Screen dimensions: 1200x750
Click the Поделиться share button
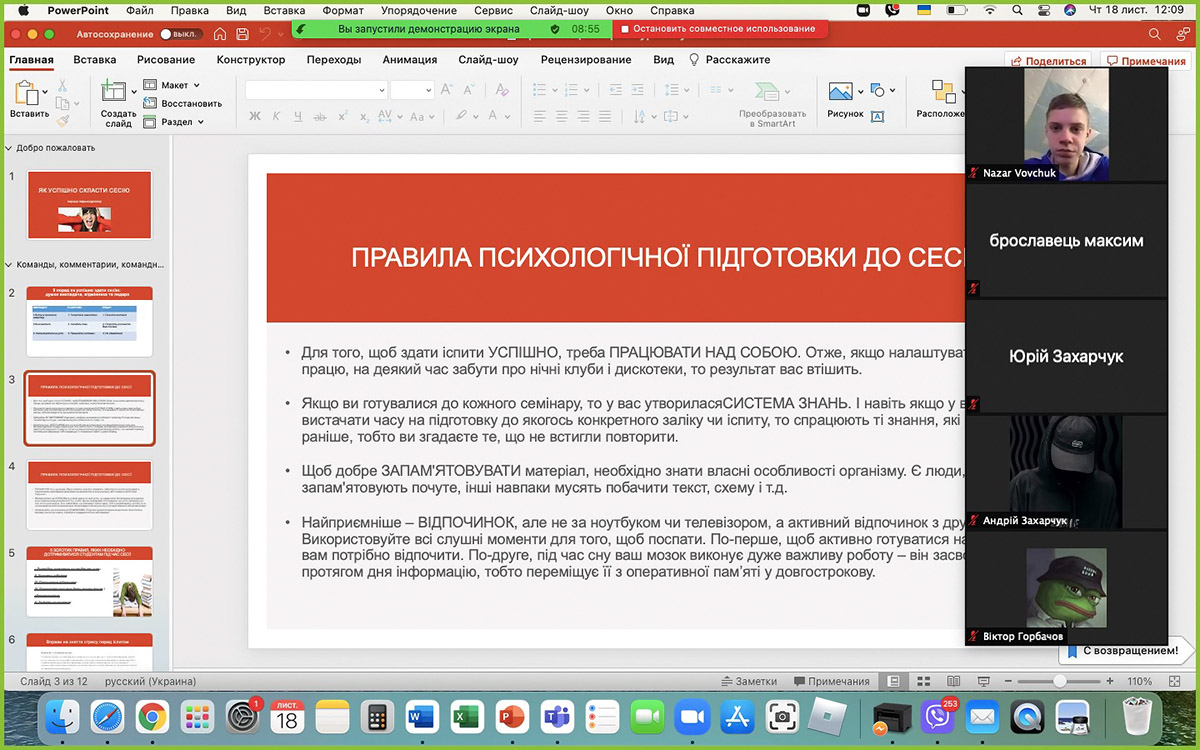pyautogui.click(x=1048, y=61)
